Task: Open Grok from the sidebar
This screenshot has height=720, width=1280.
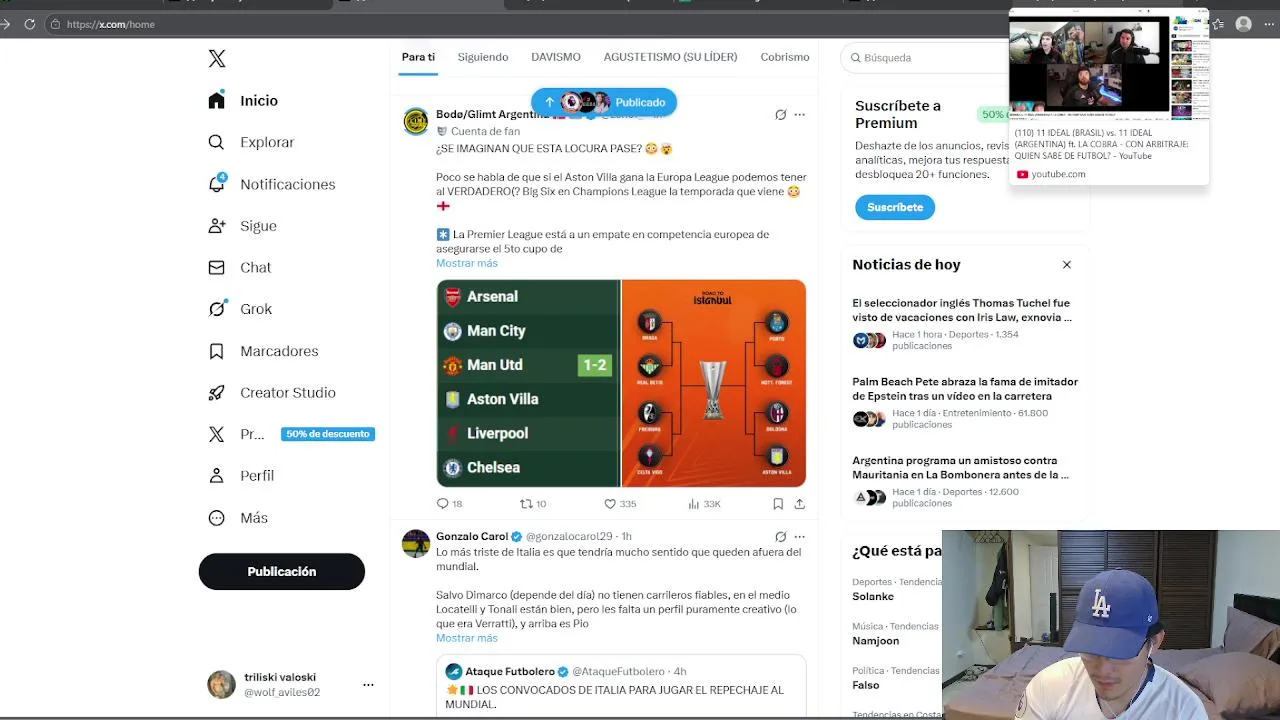Action: click(240, 309)
